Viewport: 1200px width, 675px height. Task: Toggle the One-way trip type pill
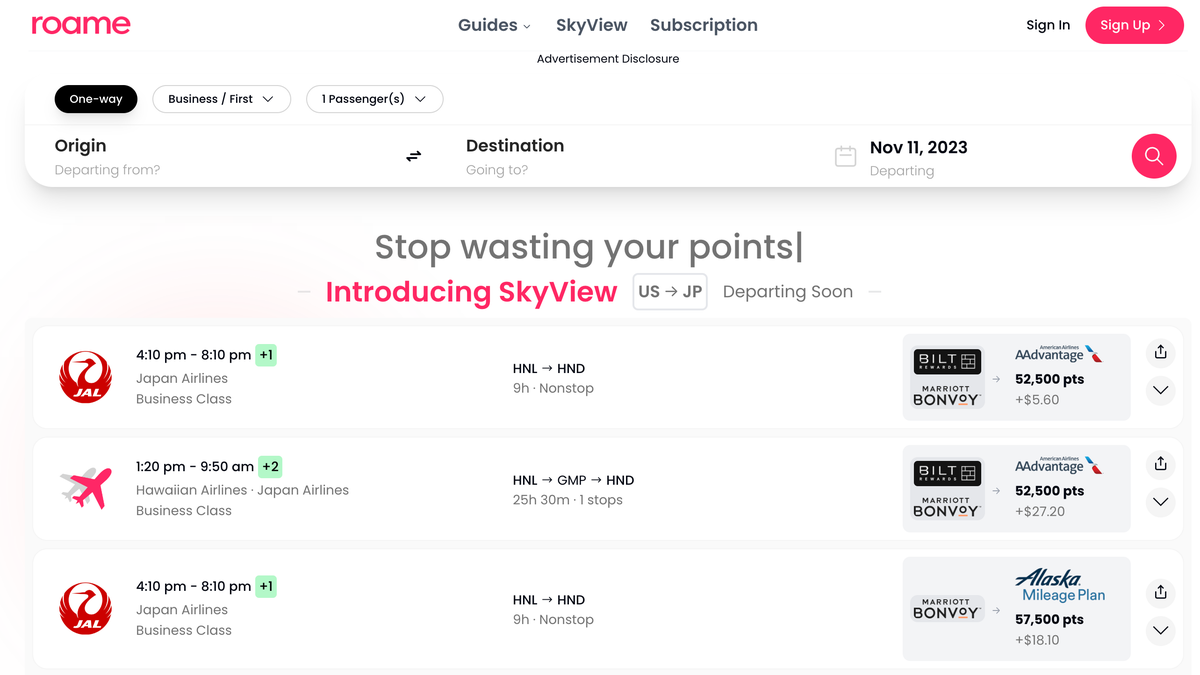pyautogui.click(x=96, y=99)
